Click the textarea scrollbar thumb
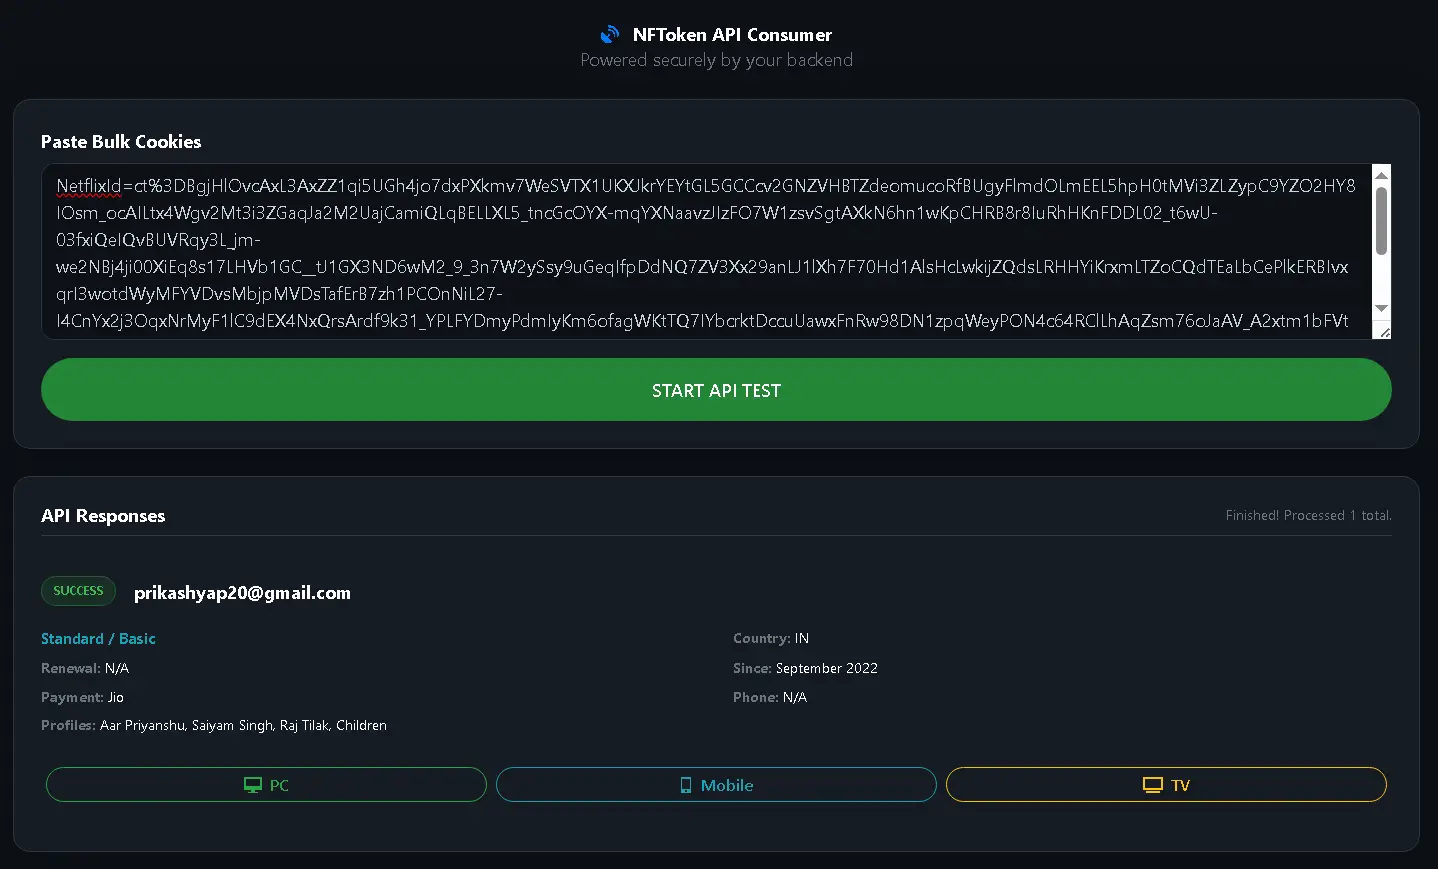 click(x=1382, y=221)
